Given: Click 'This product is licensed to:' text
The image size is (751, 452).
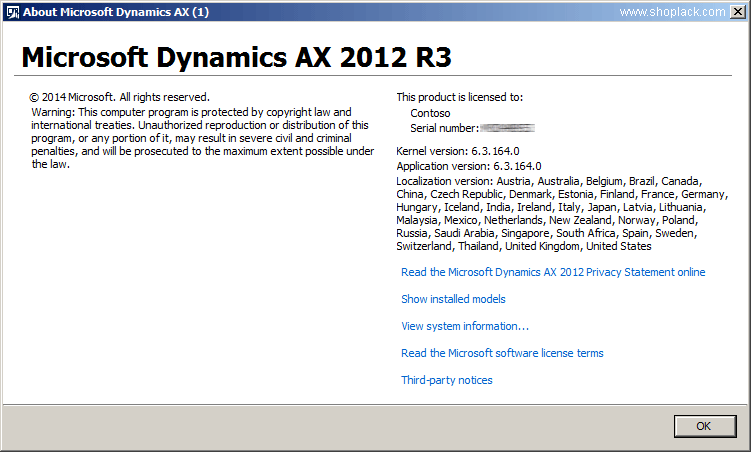Looking at the screenshot, I should (460, 97).
